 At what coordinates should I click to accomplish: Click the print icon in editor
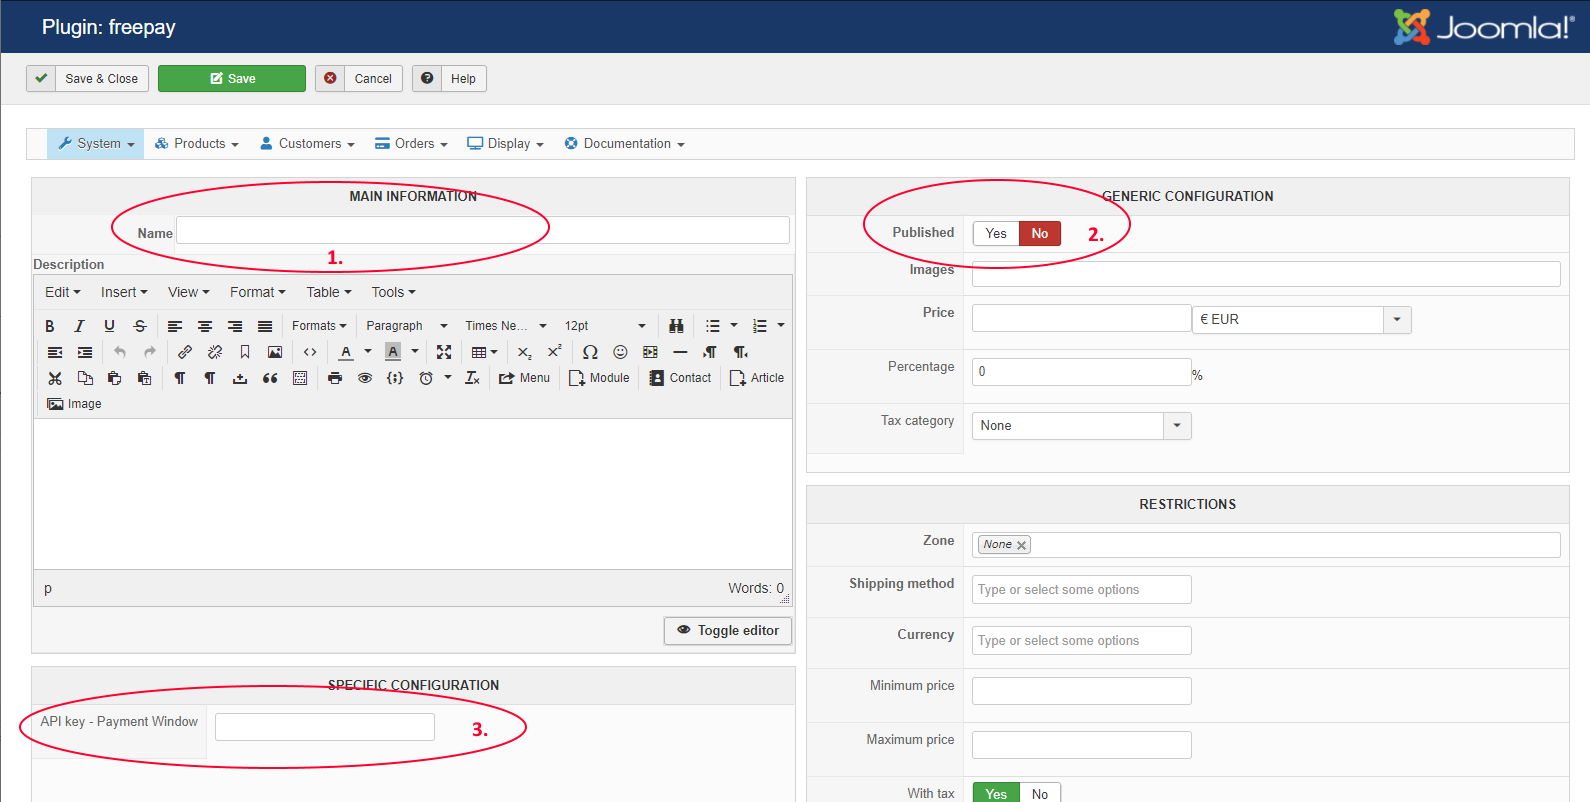335,378
